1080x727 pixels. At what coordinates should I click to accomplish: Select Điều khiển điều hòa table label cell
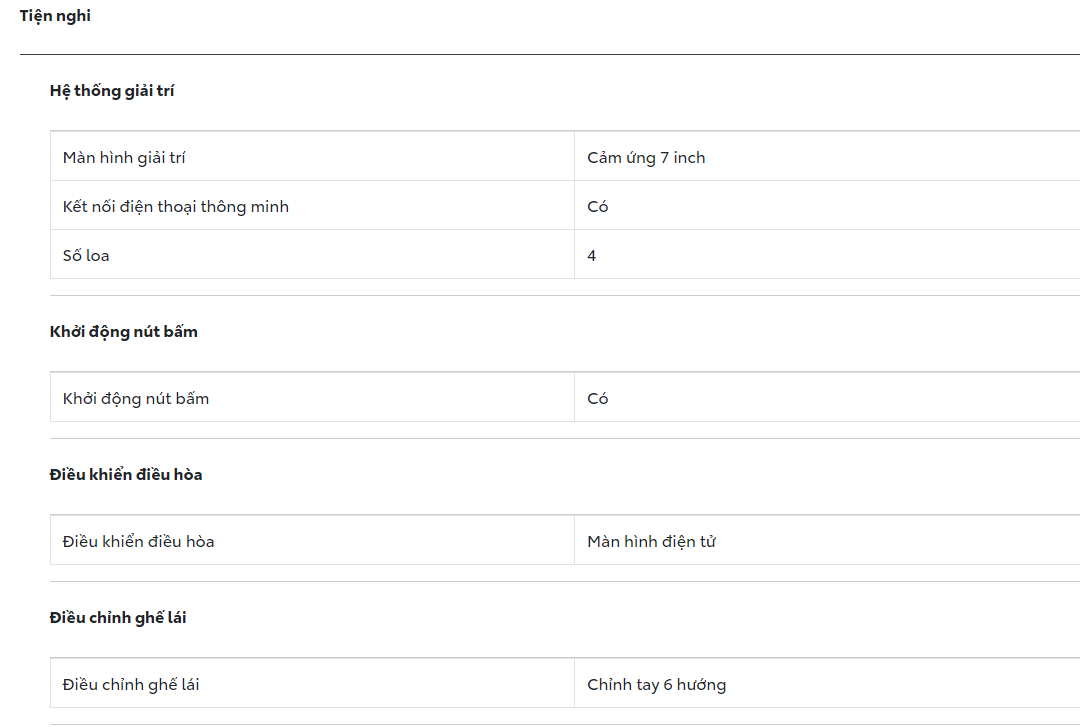tap(139, 542)
